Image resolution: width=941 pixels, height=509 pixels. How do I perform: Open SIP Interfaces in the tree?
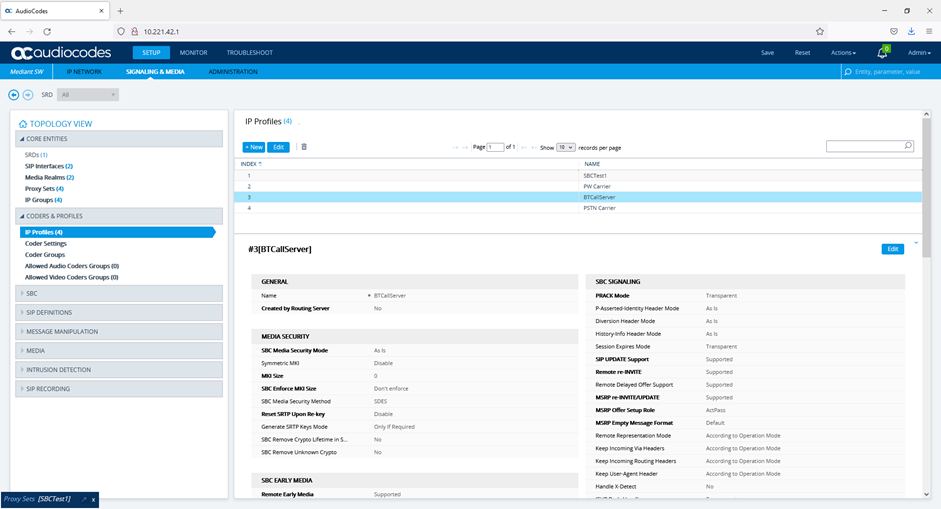pos(49,166)
